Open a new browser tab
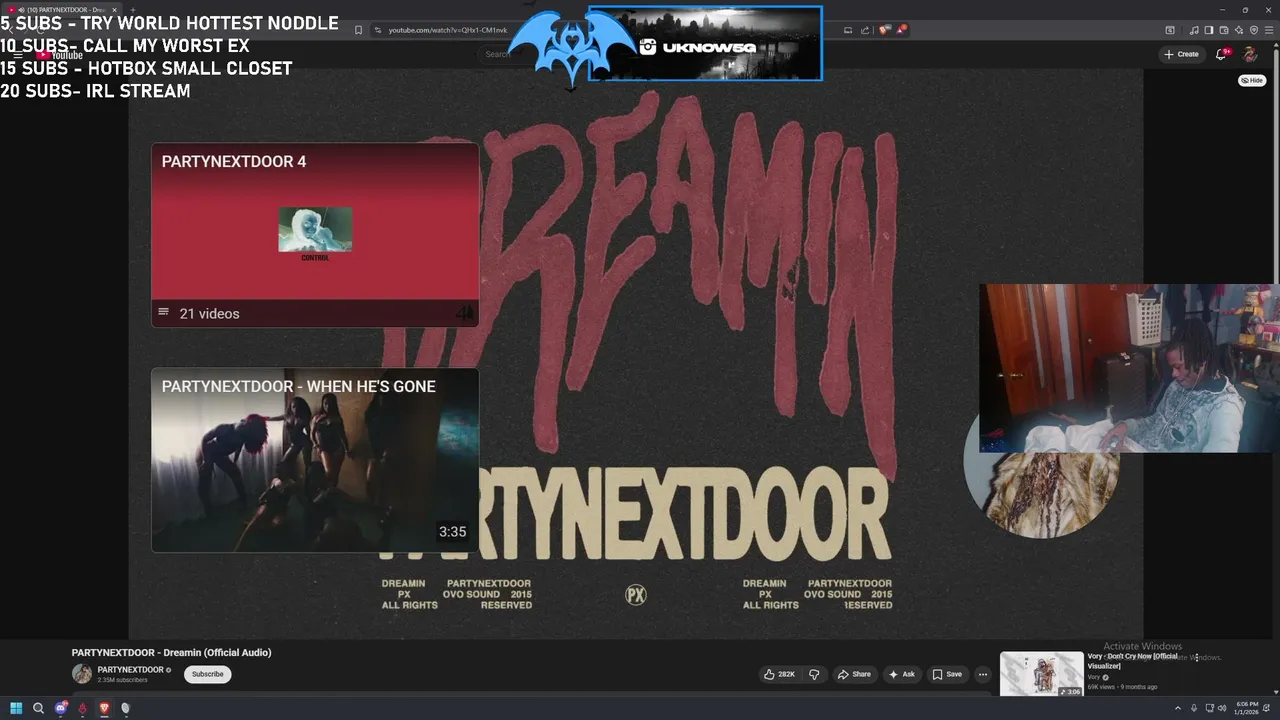 coord(132,10)
